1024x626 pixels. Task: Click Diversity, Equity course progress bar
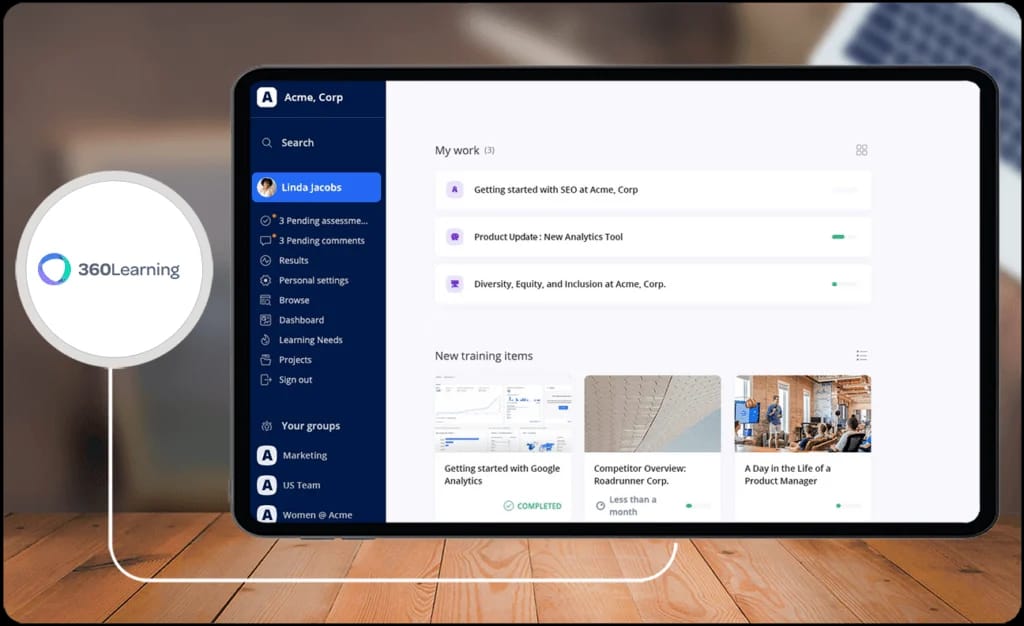click(844, 284)
